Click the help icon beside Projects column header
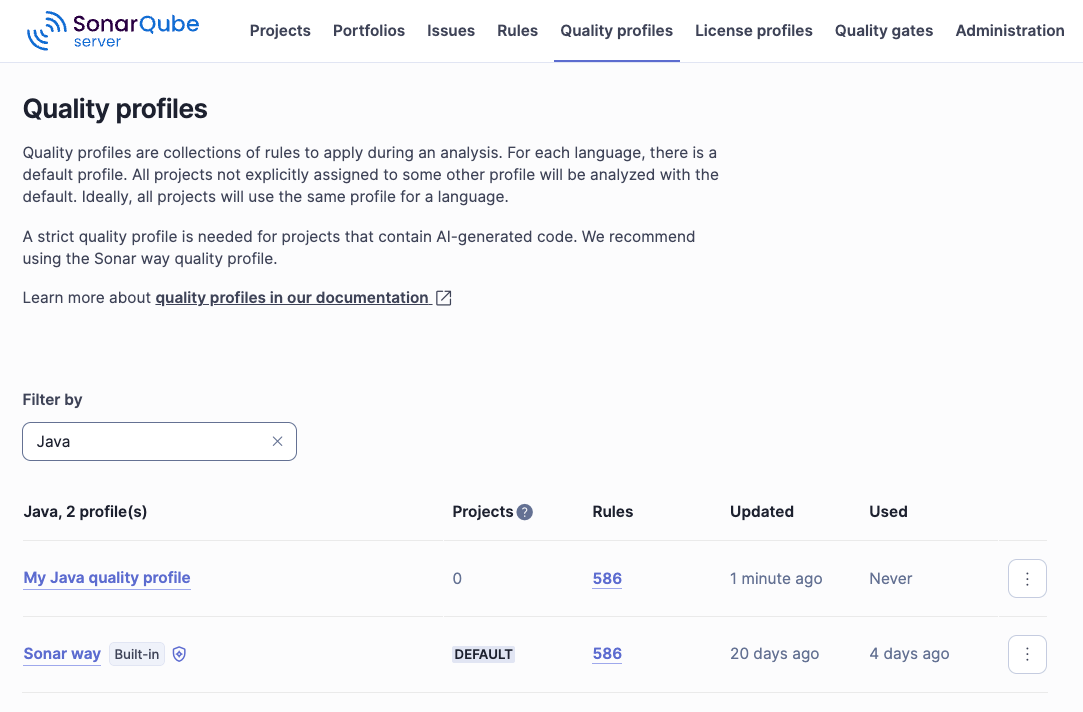This screenshot has height=712, width=1083. coord(525,511)
